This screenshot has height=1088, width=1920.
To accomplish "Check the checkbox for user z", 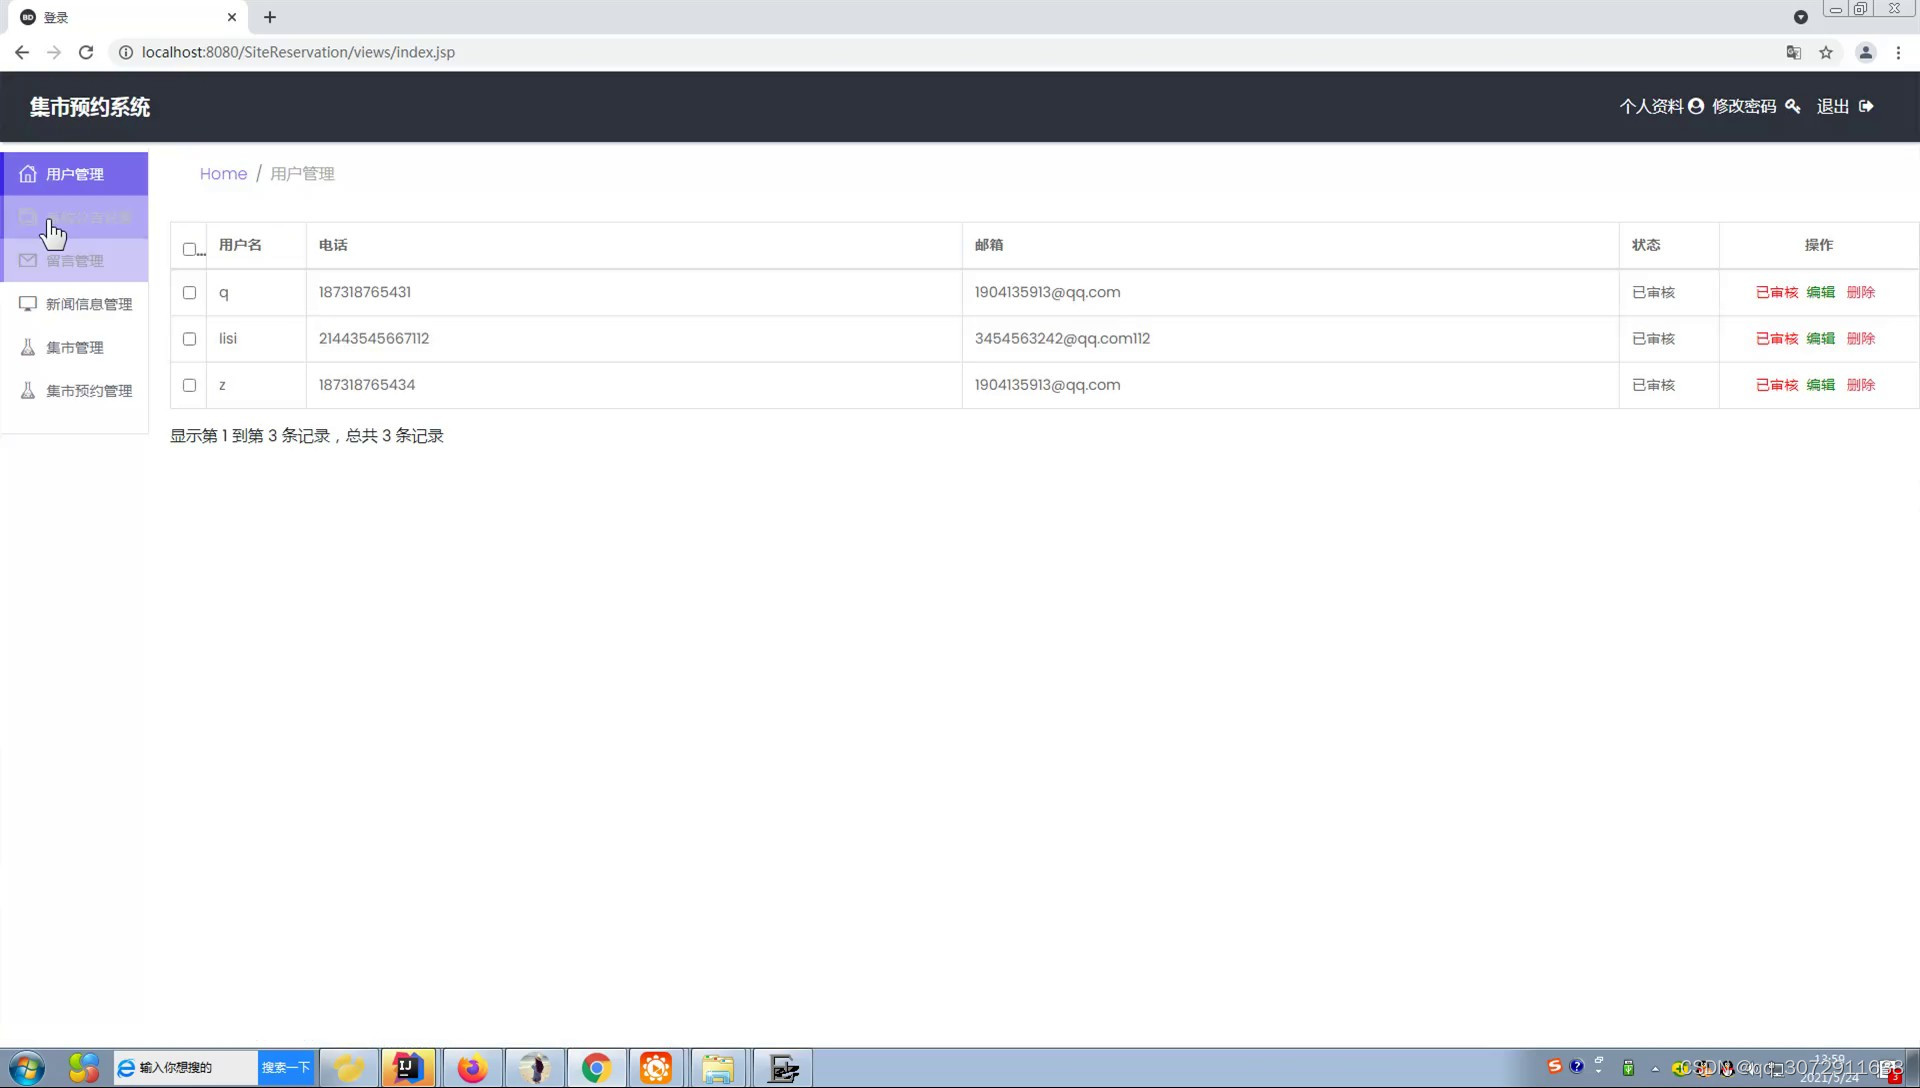I will [189, 385].
